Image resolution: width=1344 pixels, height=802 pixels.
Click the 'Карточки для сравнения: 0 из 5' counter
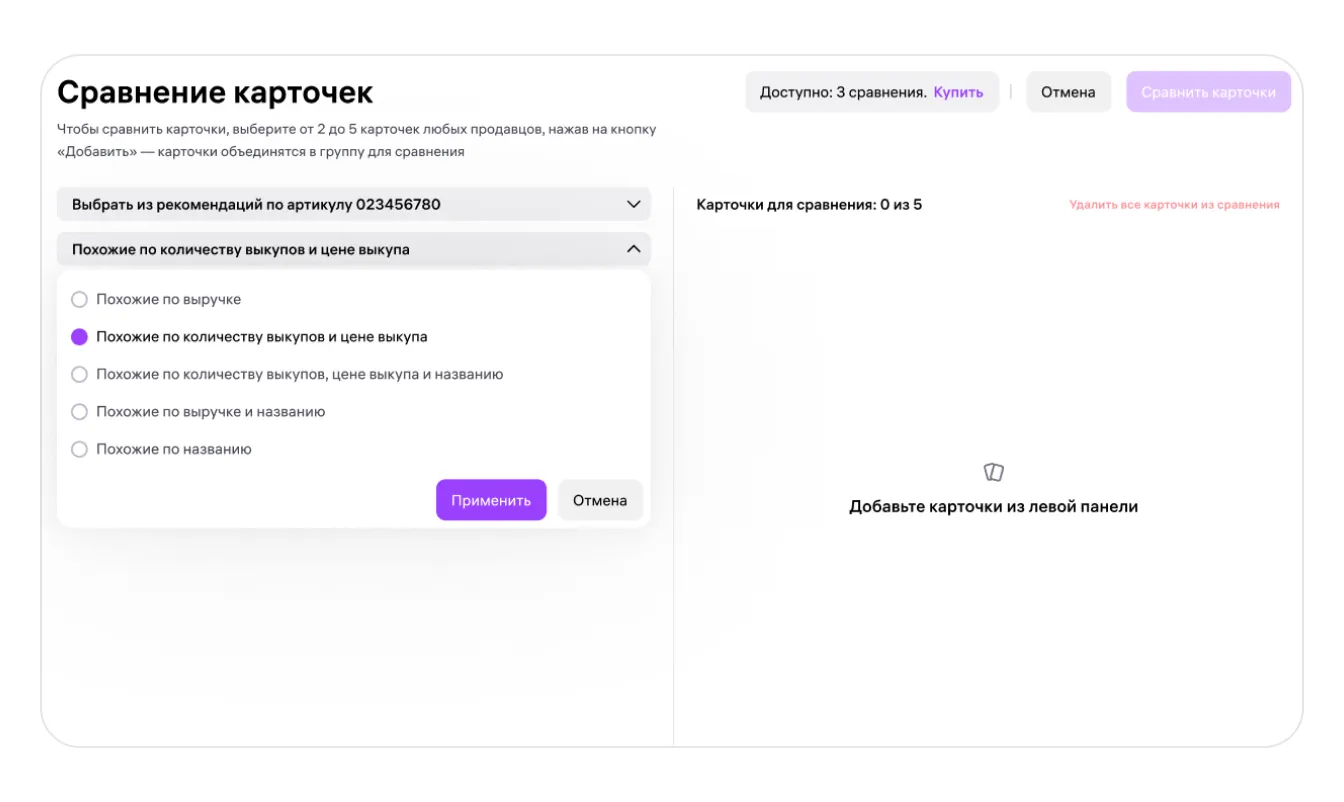(x=809, y=205)
